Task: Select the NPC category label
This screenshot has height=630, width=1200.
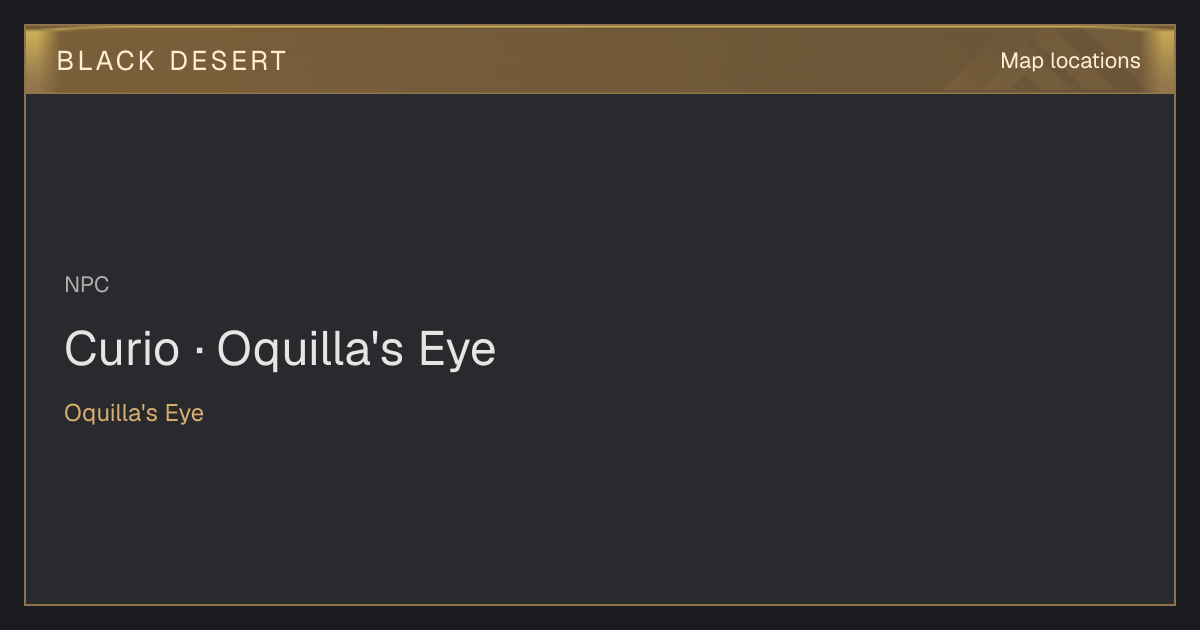Action: click(87, 285)
